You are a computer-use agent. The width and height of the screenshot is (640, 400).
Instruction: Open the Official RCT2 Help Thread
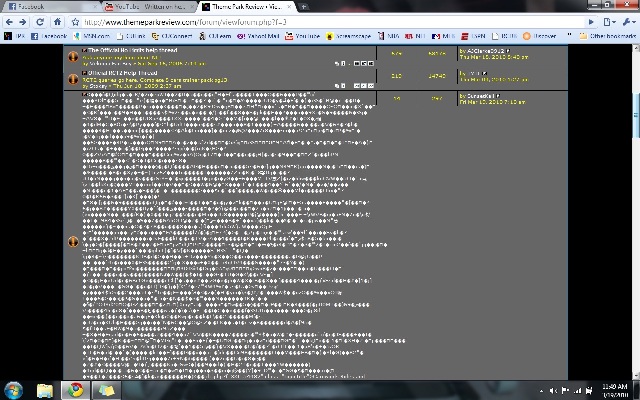point(122,73)
